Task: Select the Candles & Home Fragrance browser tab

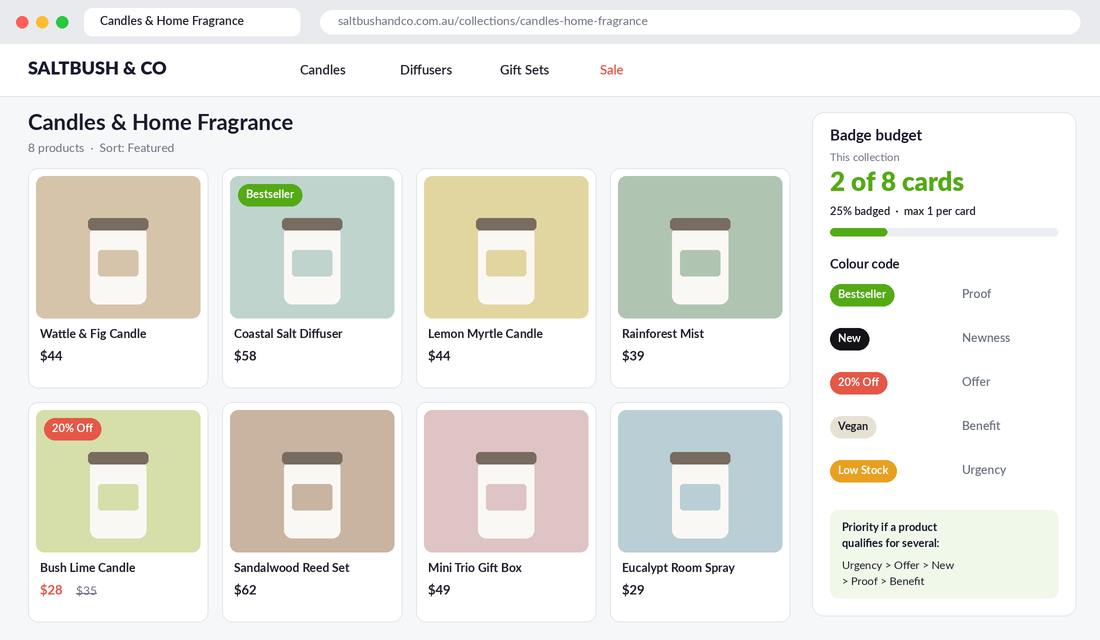Action: click(x=192, y=21)
